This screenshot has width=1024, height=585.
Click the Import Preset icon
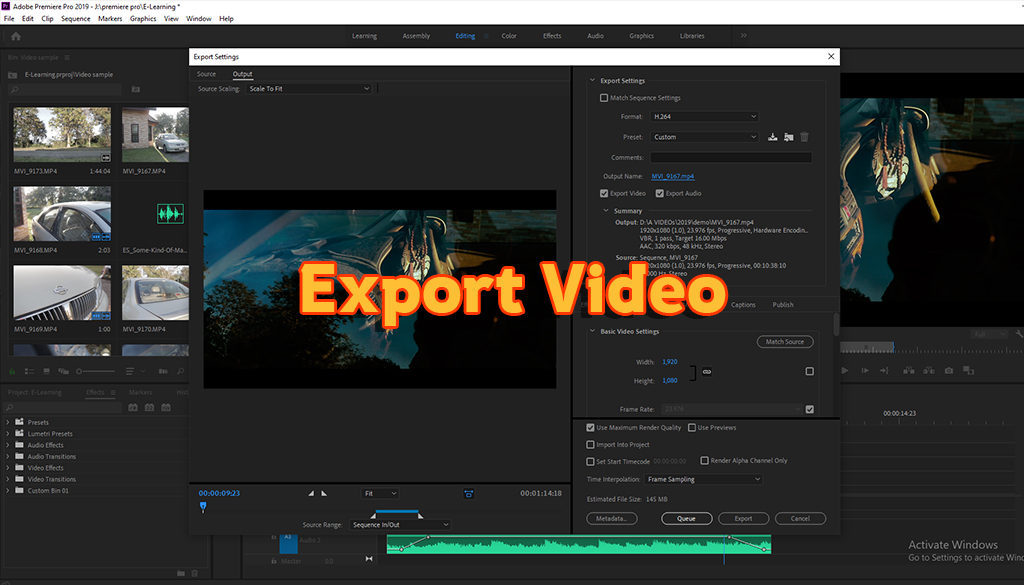(789, 137)
